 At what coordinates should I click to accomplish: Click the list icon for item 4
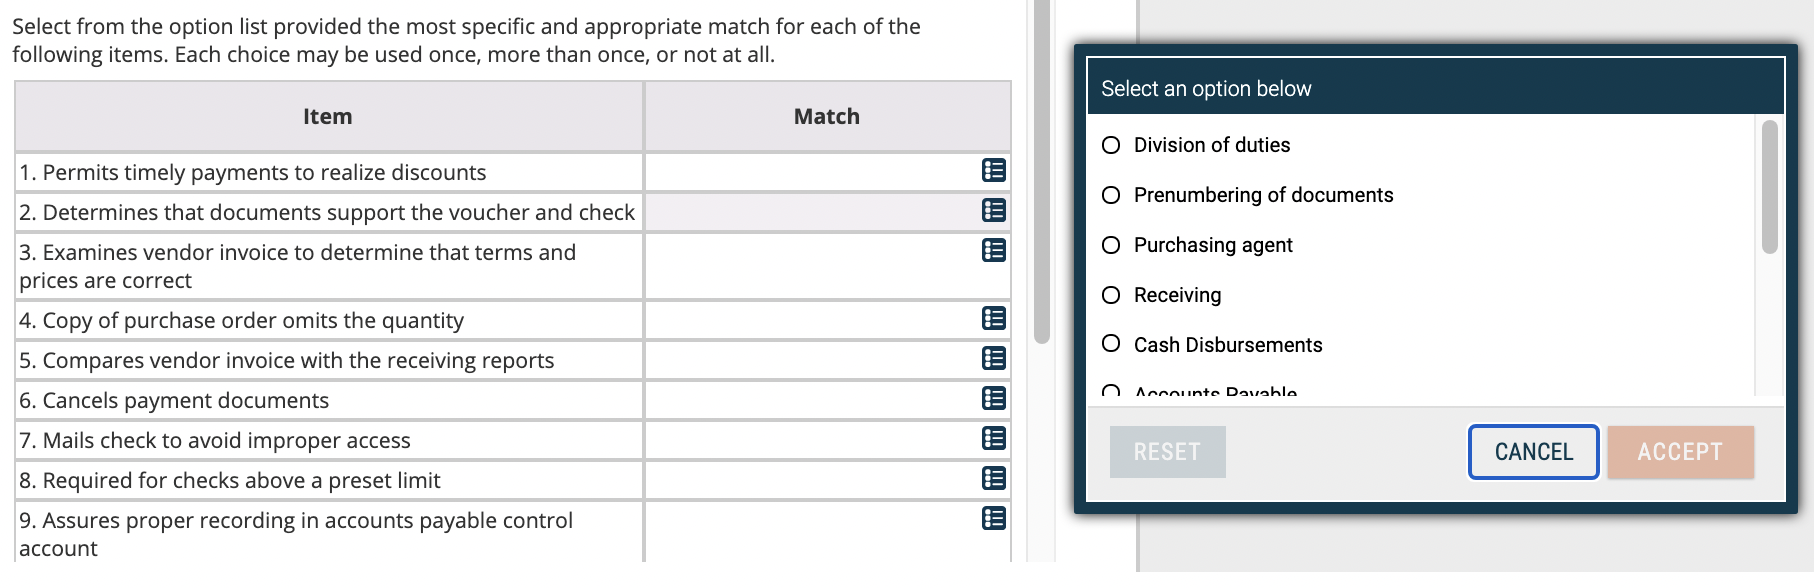pyautogui.click(x=991, y=319)
